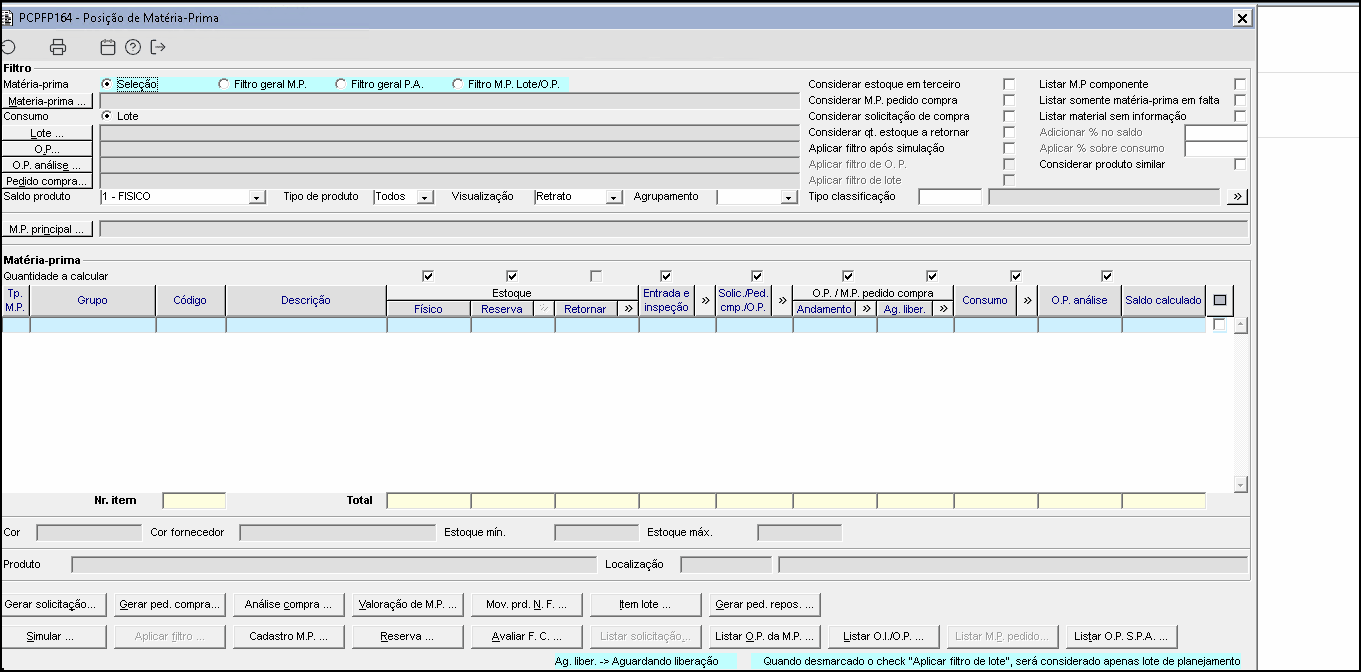
Task: Click the Gerar ped. compra... button
Action: [x=169, y=605]
